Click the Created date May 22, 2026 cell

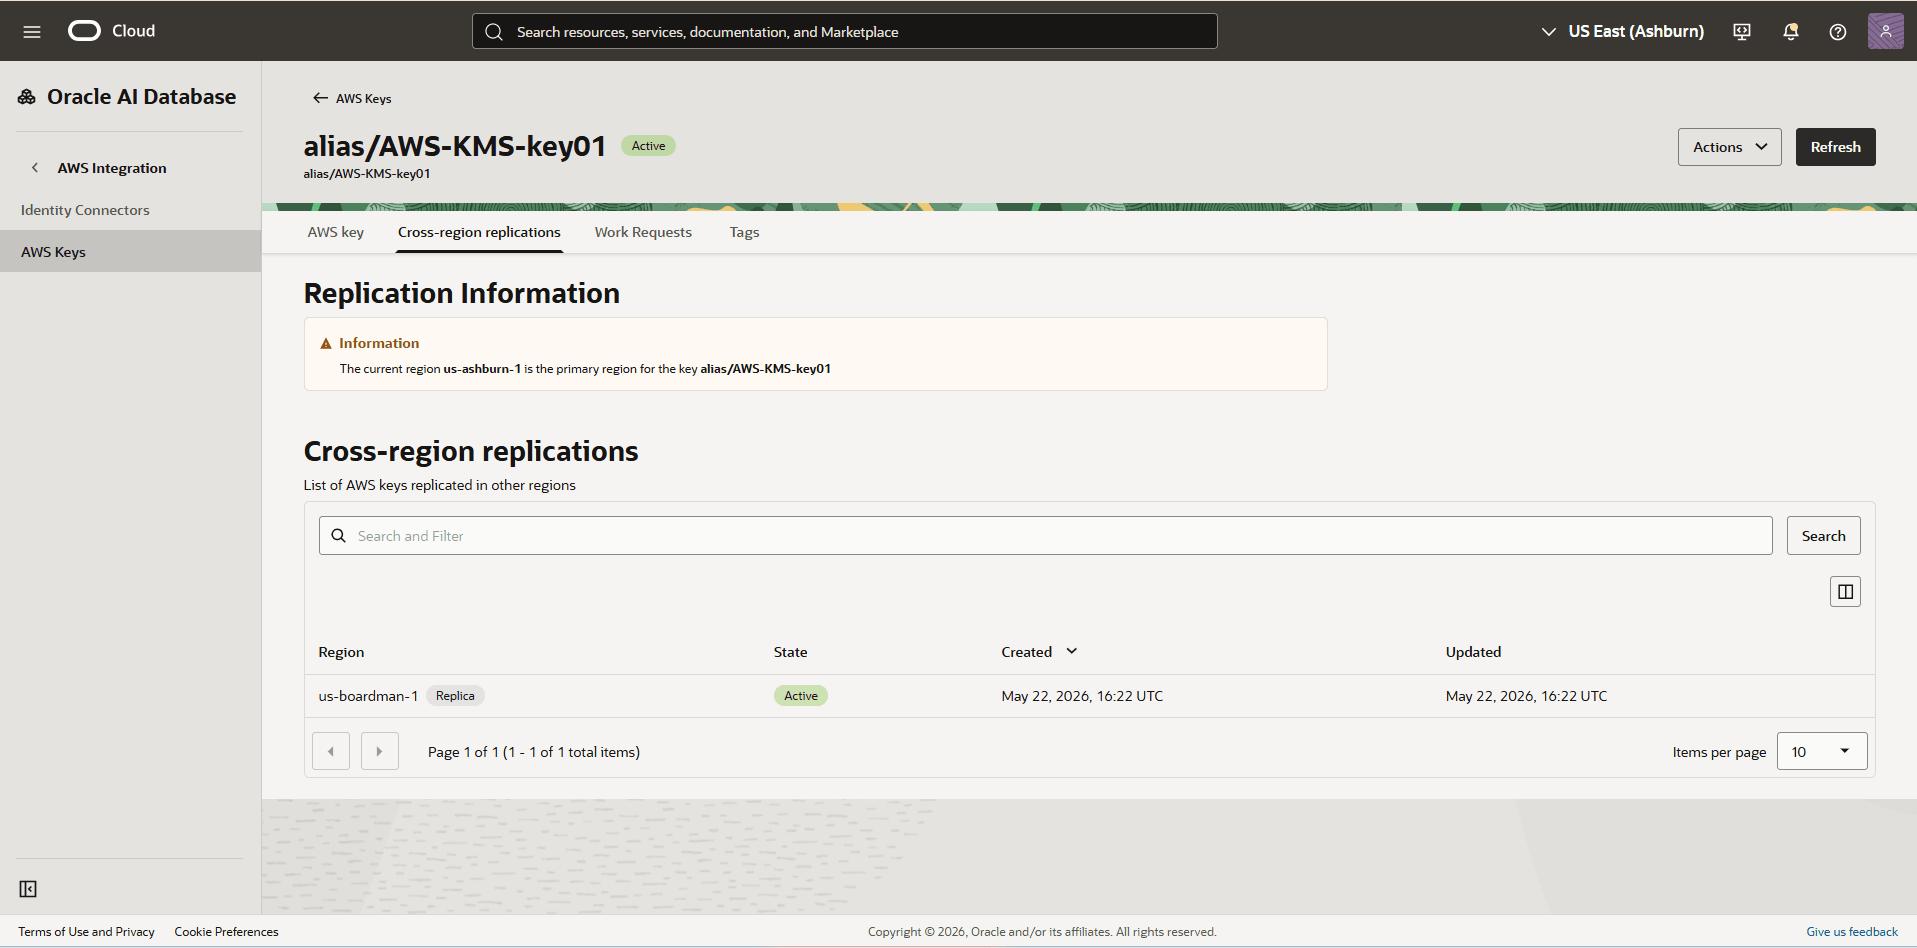pos(1082,696)
